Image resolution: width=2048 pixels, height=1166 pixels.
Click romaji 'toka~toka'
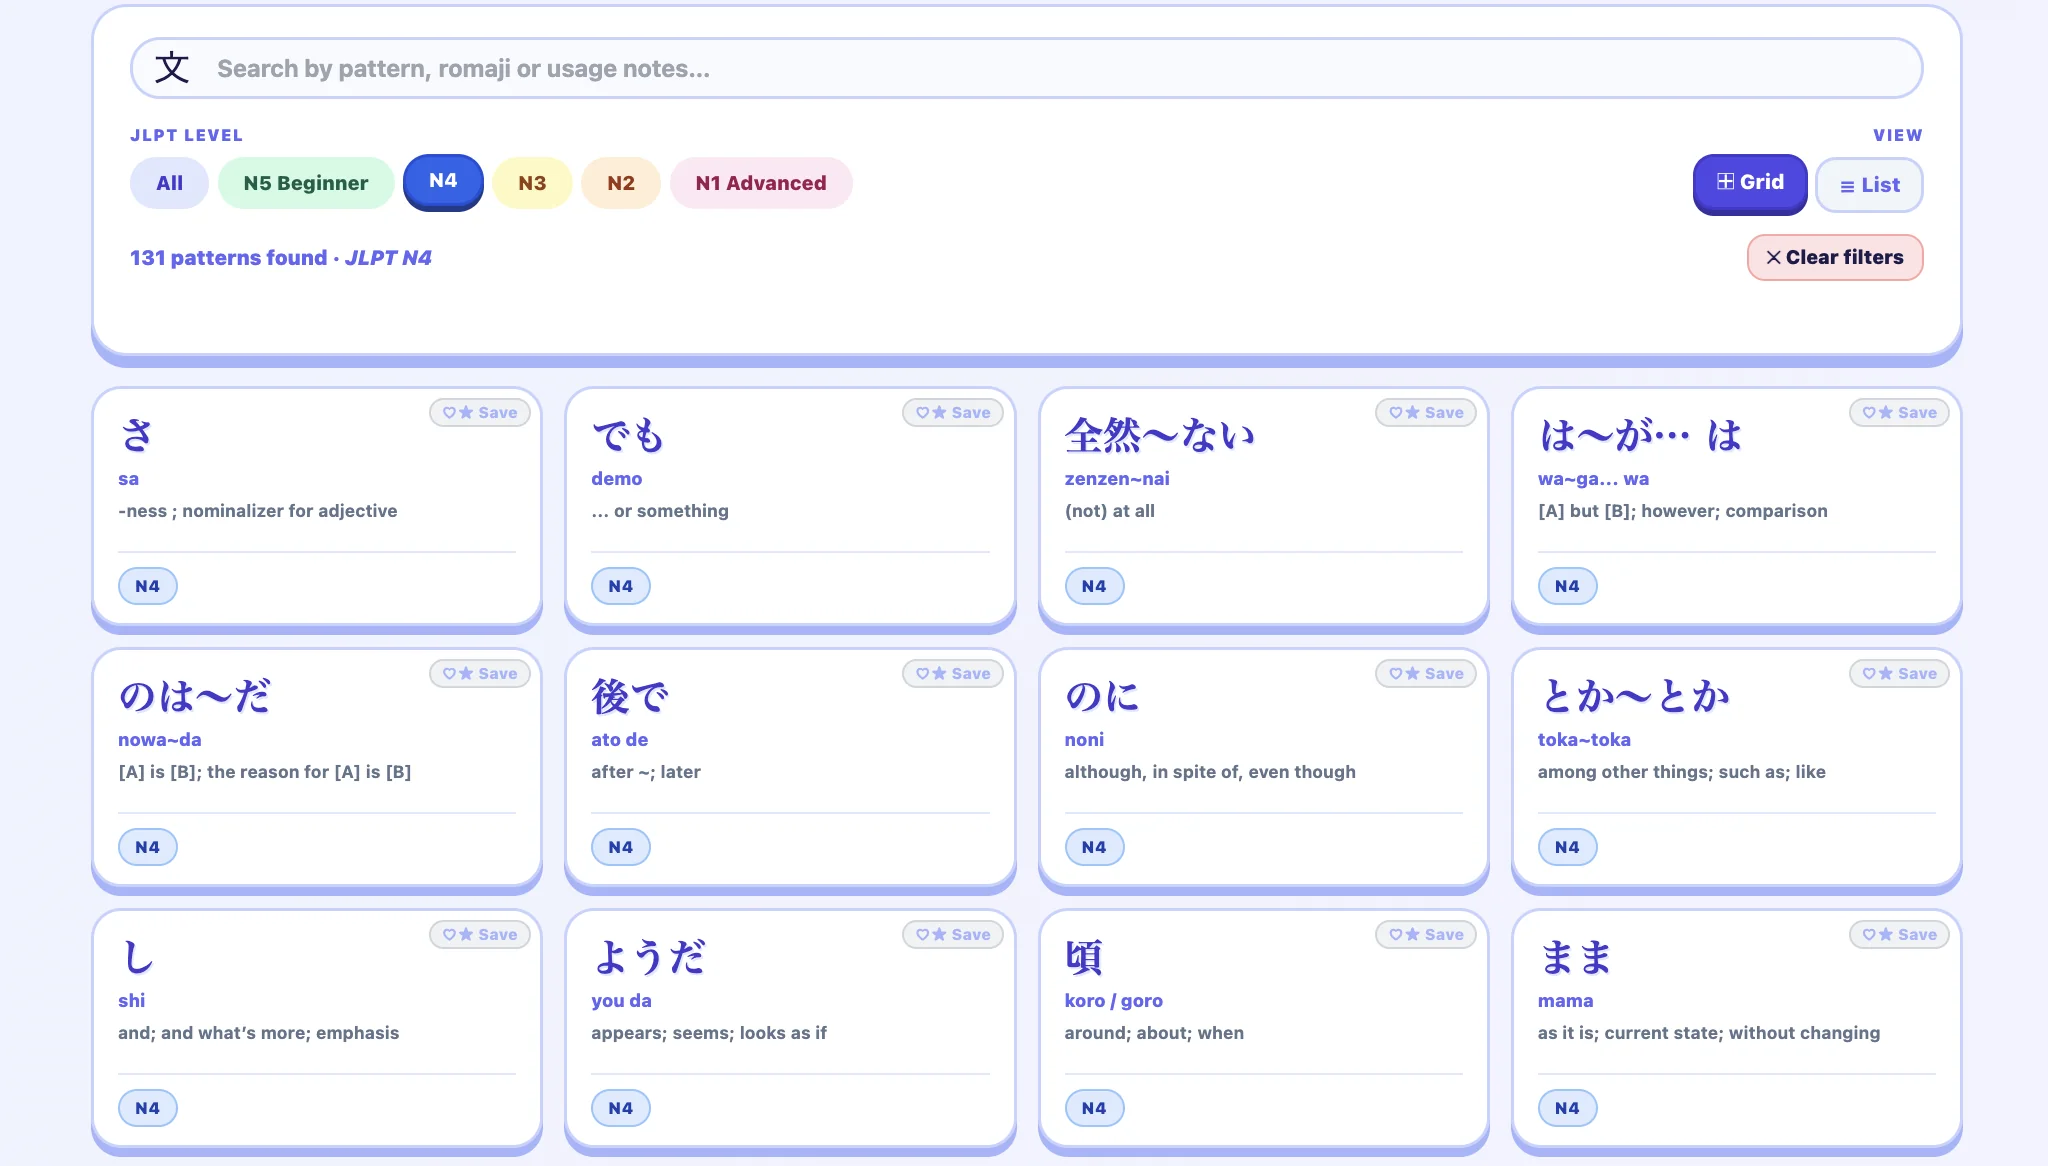click(1584, 740)
